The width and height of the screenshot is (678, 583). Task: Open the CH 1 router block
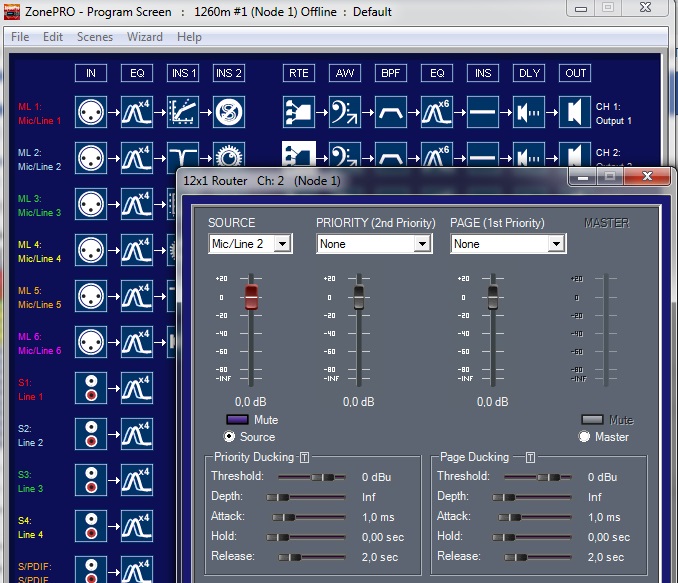coord(299,111)
